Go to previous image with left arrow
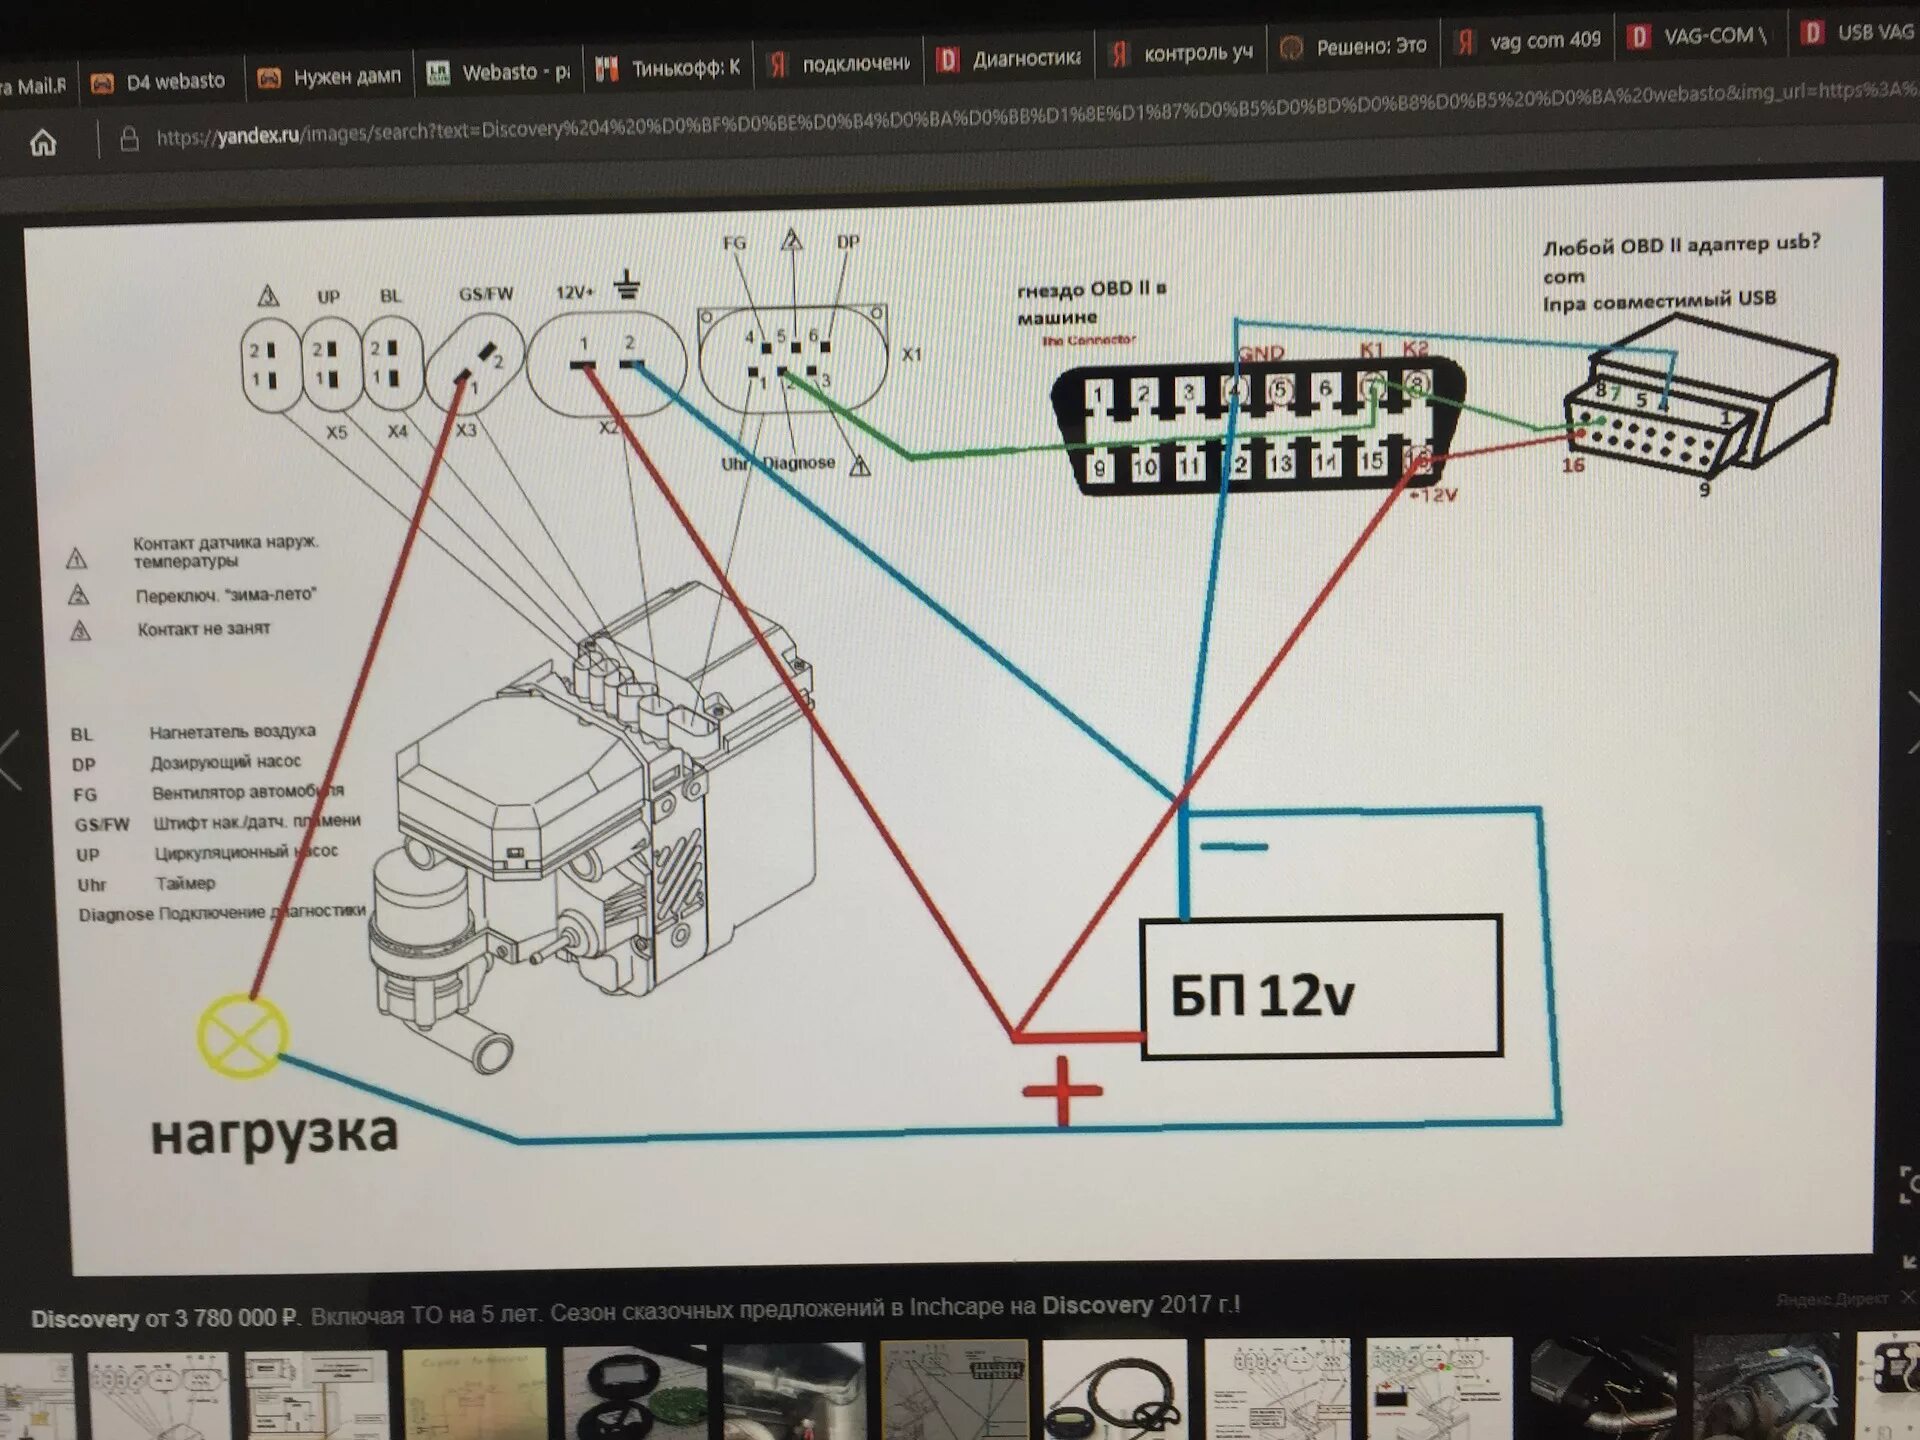The height and width of the screenshot is (1440, 1920). [10, 761]
